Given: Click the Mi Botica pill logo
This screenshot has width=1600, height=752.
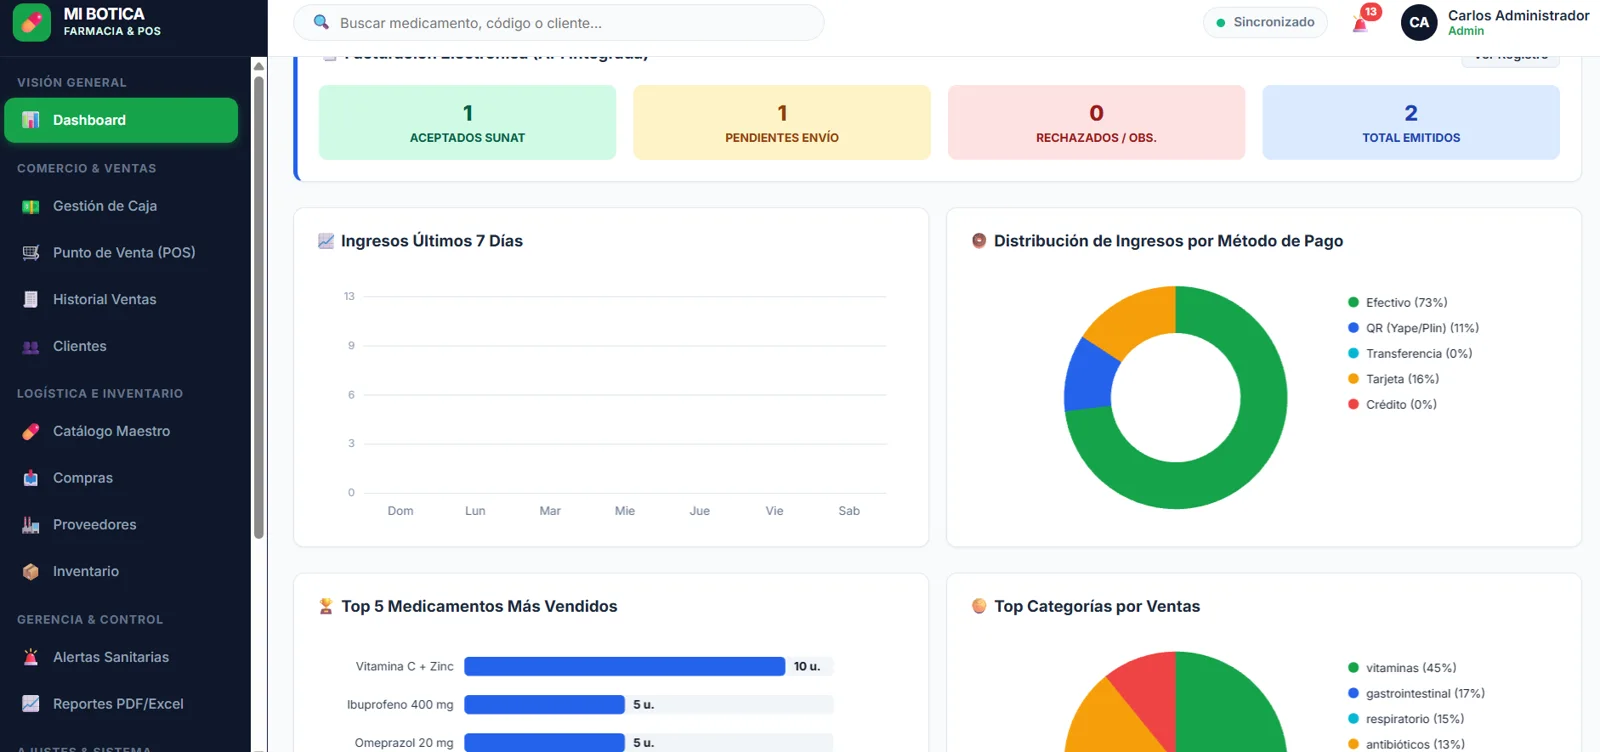Looking at the screenshot, I should tap(32, 22).
